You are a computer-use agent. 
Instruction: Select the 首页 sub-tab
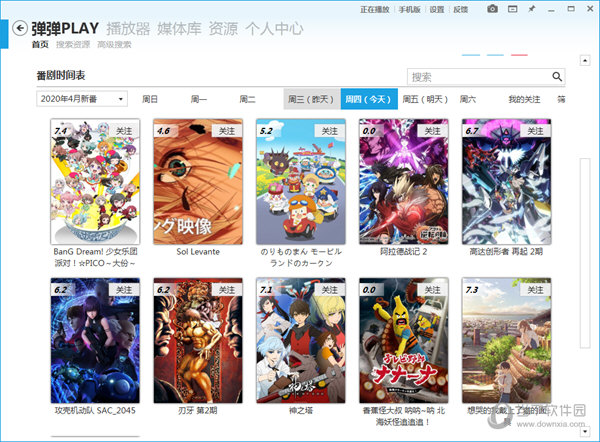(x=40, y=45)
